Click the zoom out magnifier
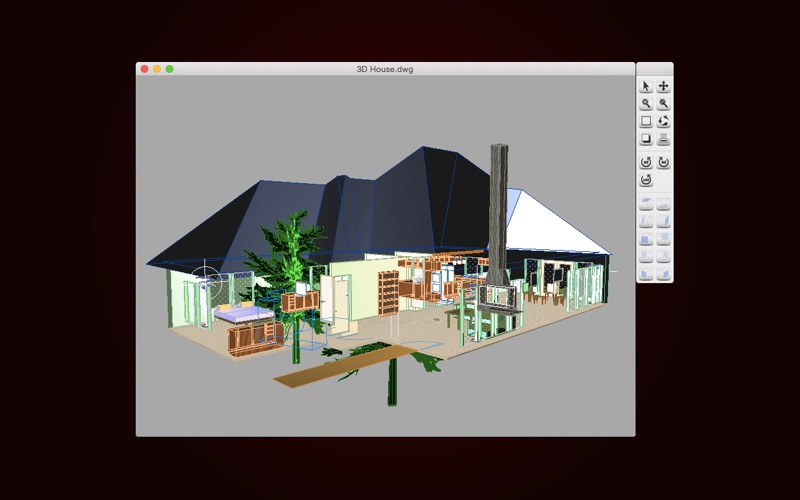The height and width of the screenshot is (500, 800). pos(663,104)
